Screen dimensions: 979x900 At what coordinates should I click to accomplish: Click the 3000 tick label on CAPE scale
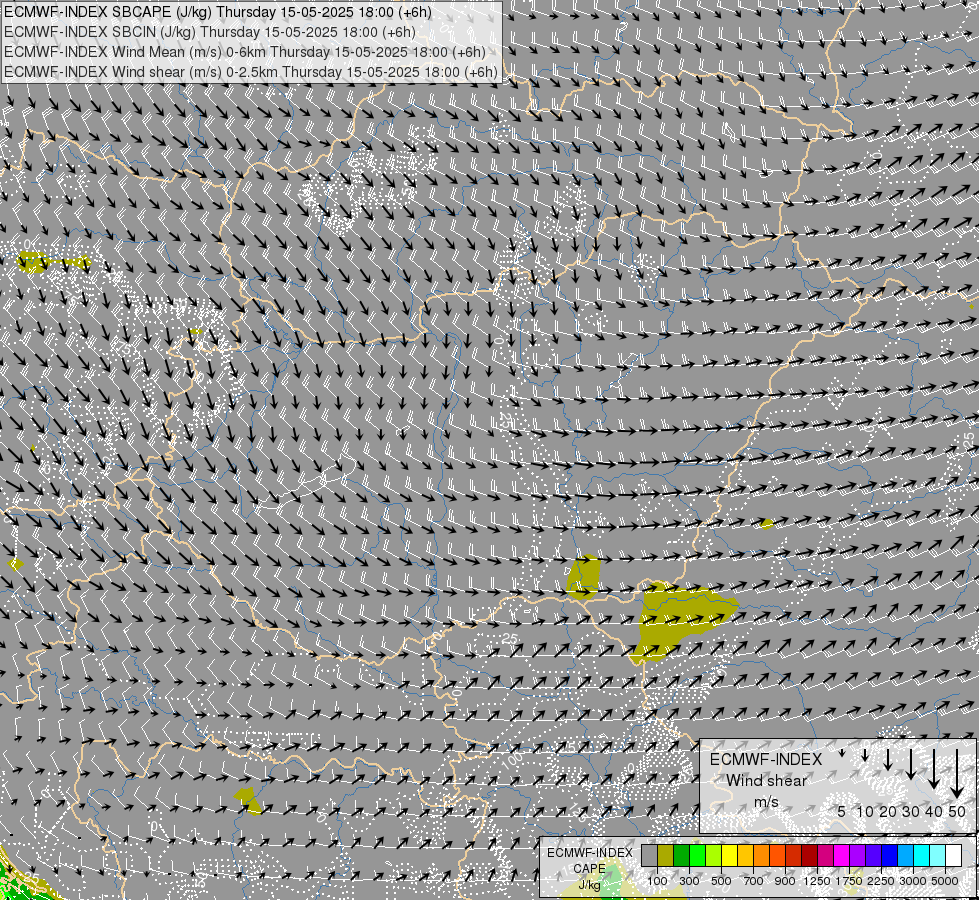tap(913, 881)
